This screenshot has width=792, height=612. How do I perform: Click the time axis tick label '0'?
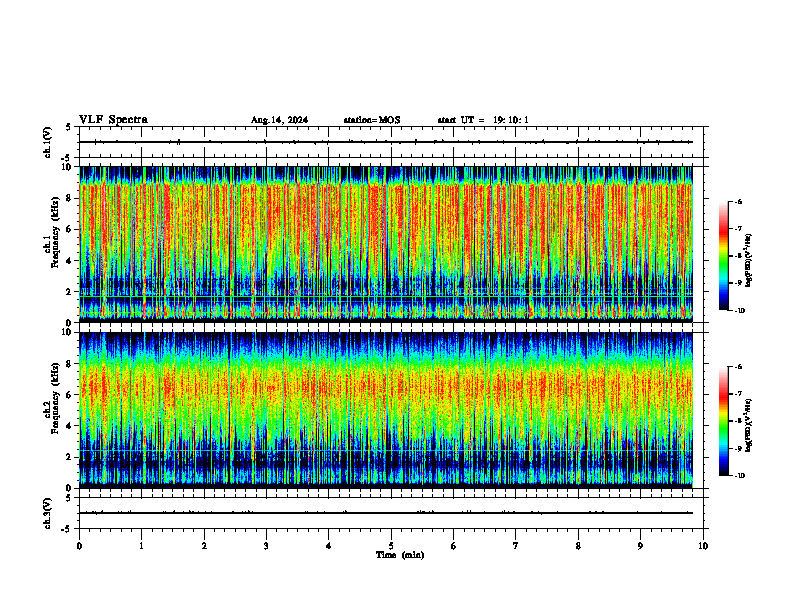point(79,546)
